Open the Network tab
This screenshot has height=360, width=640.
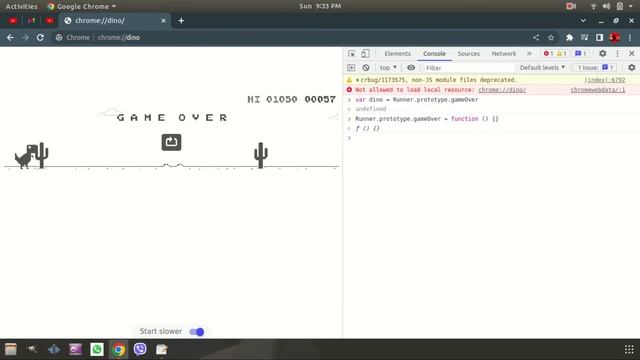(504, 53)
